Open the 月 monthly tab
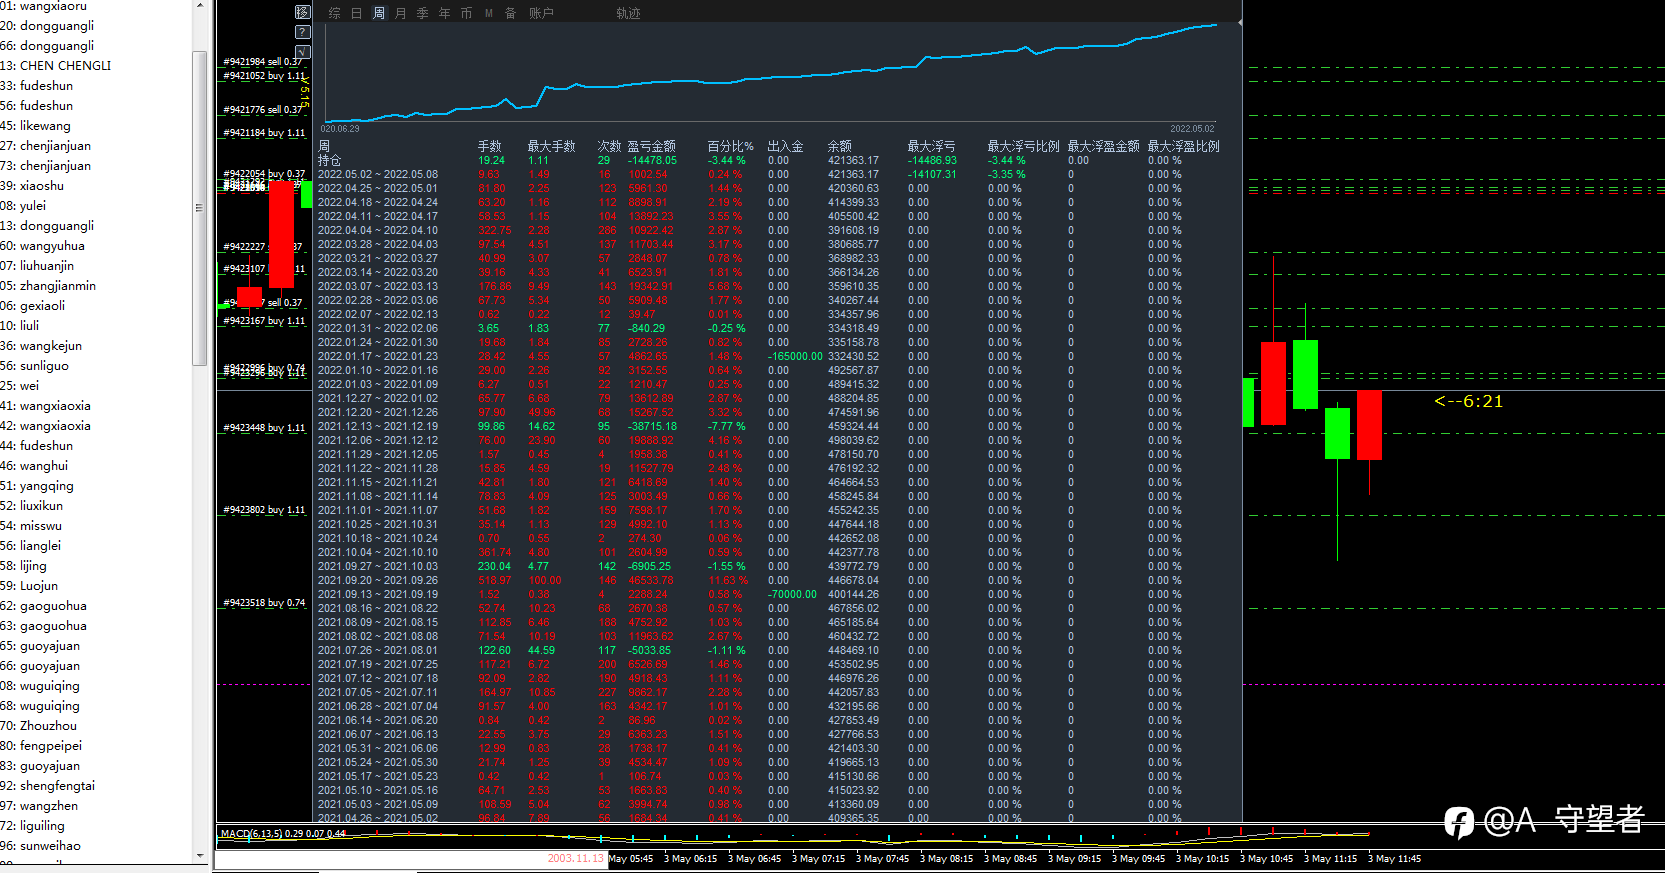 401,13
